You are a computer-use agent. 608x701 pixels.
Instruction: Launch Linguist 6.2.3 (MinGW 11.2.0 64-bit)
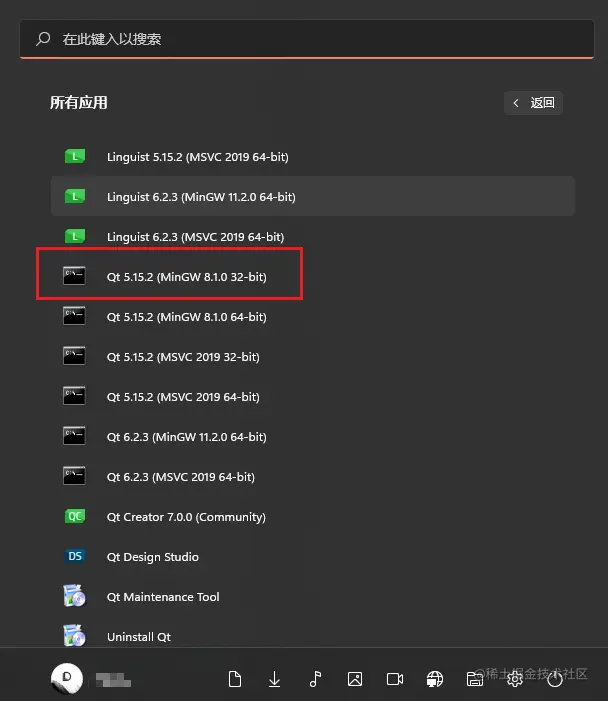click(x=312, y=196)
